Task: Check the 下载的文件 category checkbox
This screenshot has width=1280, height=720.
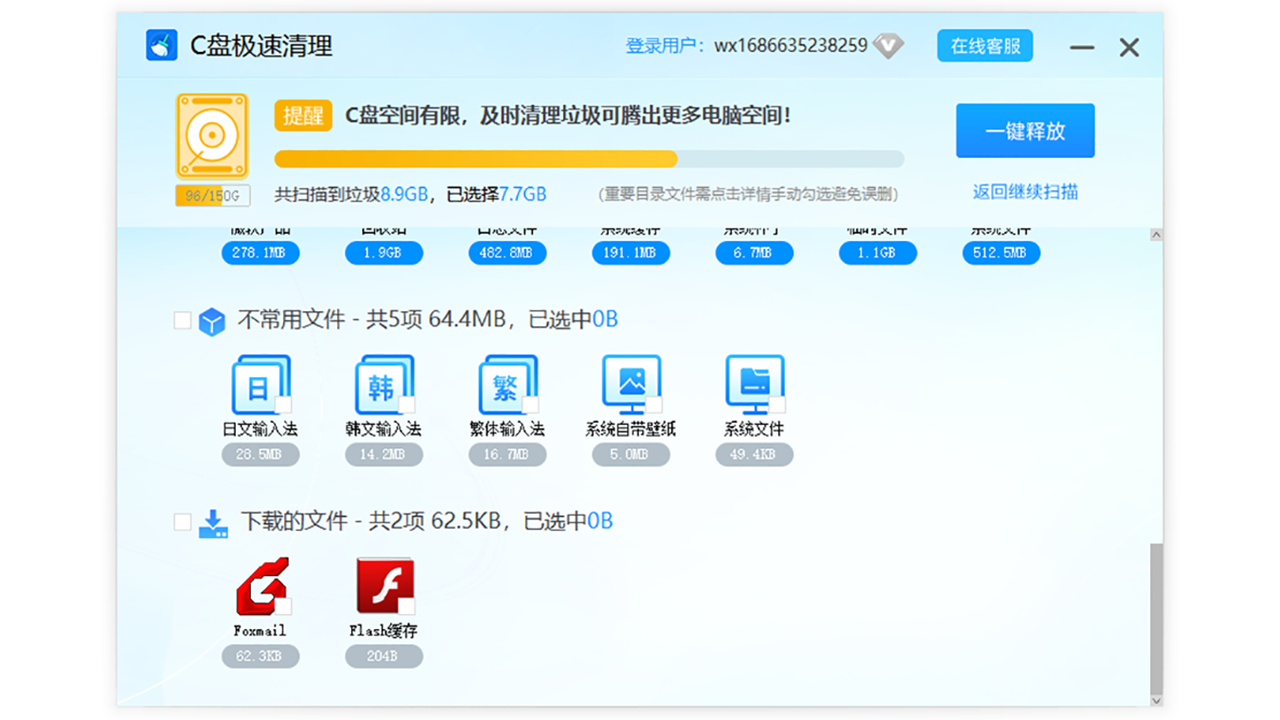Action: point(182,521)
